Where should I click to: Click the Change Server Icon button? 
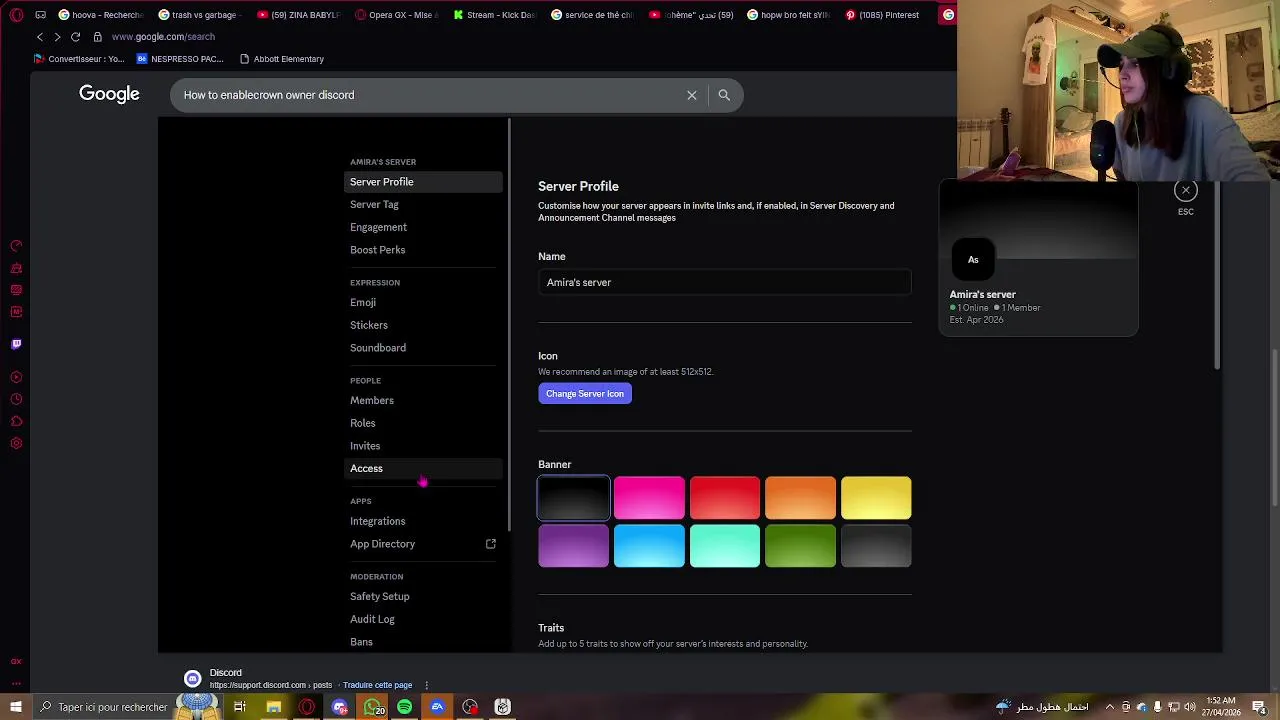[x=585, y=394]
